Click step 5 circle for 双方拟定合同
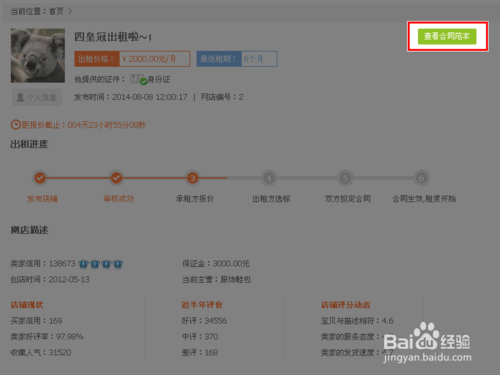Screen dimensions: 500x375 [x=345, y=178]
